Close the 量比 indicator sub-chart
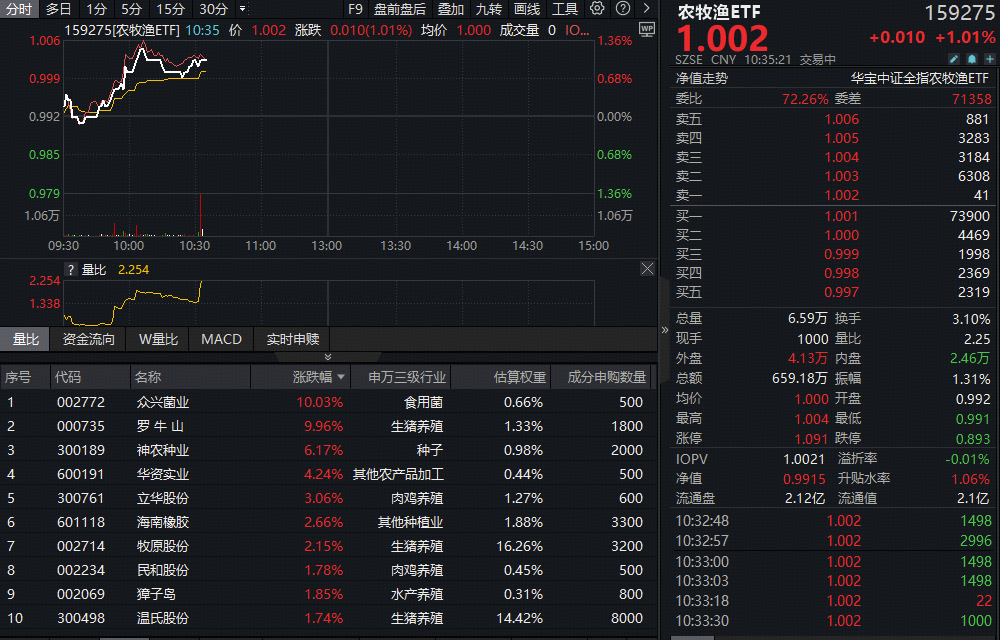Screen dimensions: 1000x640 pos(647,269)
